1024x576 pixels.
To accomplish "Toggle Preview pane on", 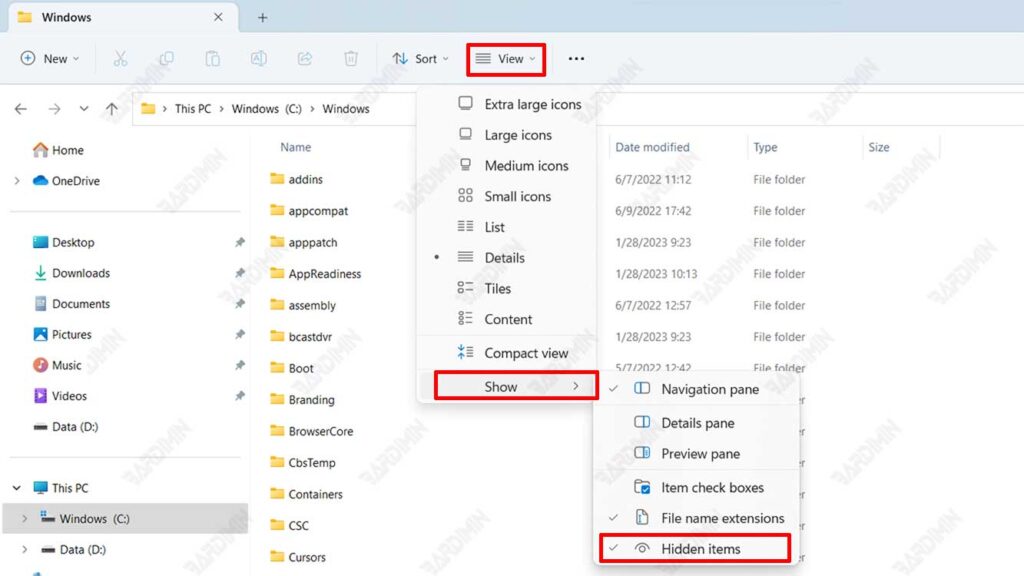I will point(696,454).
